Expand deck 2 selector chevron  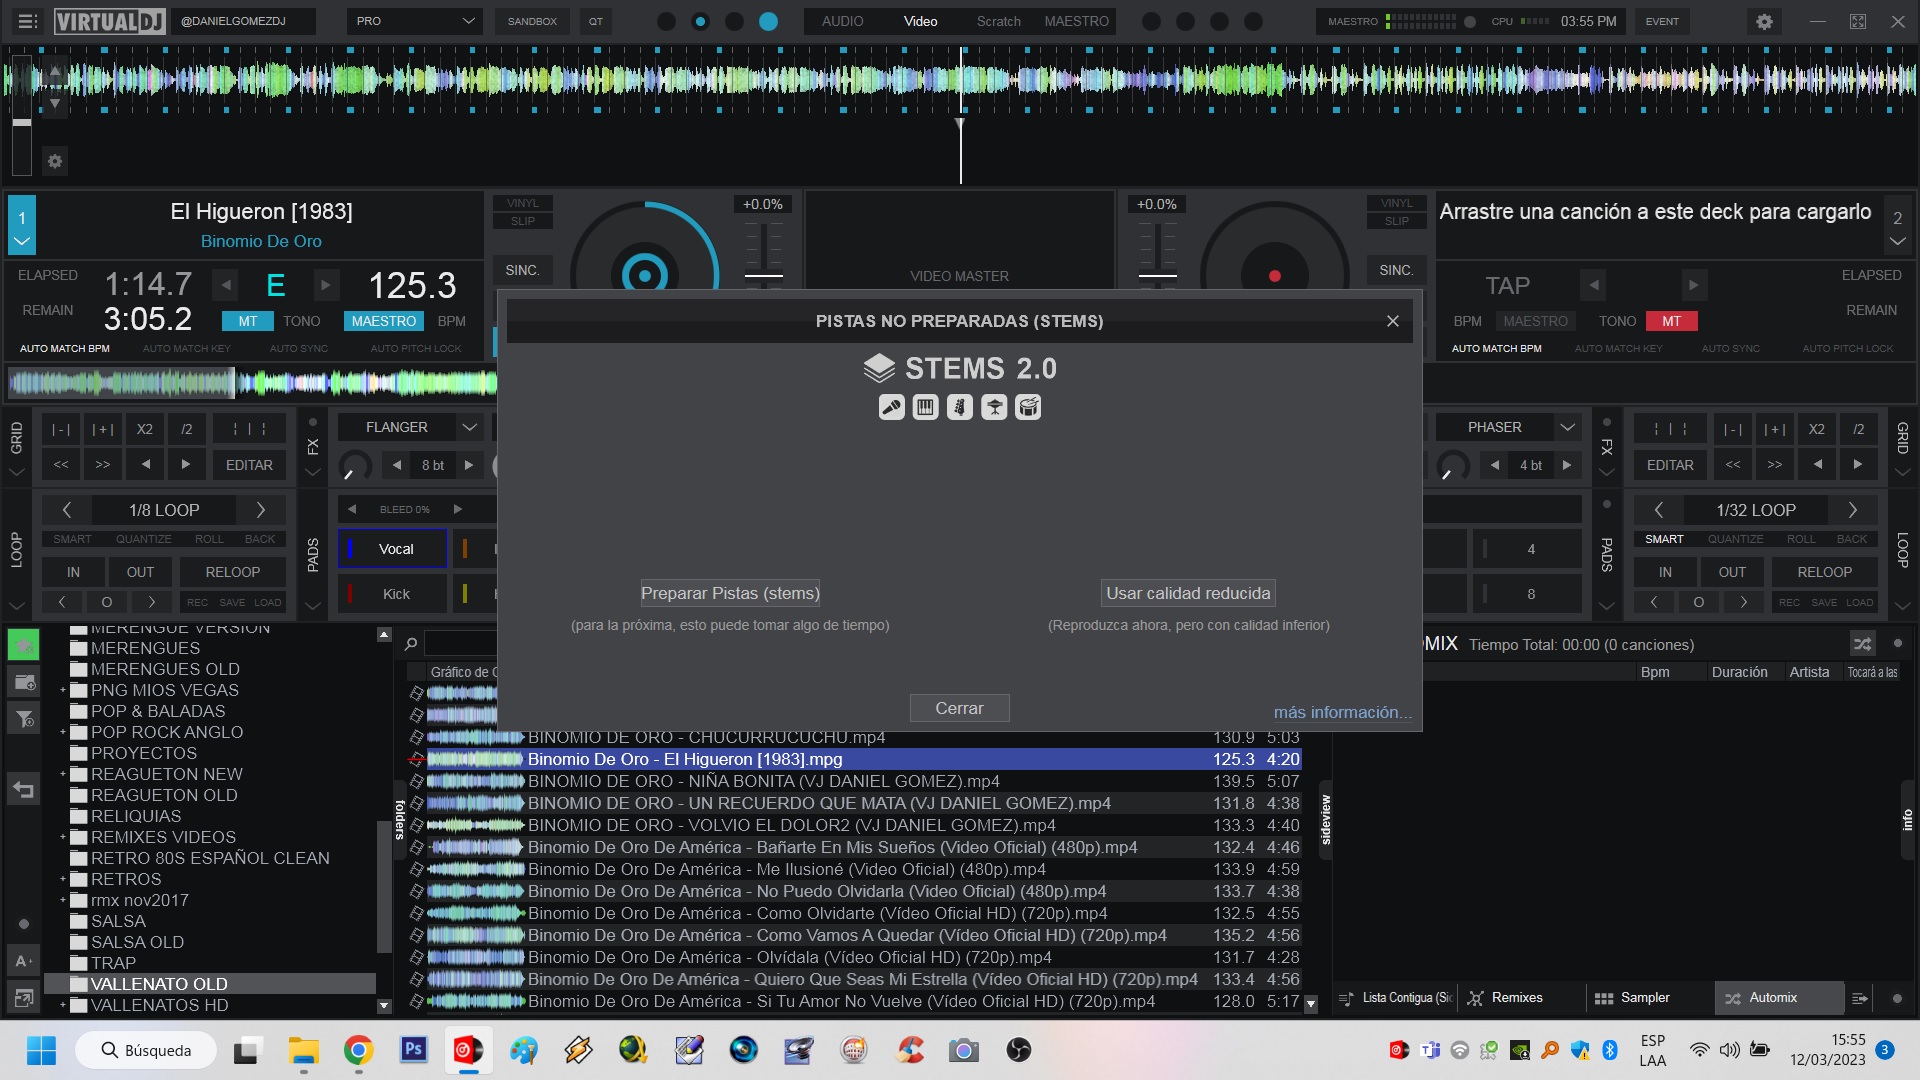(x=1897, y=242)
